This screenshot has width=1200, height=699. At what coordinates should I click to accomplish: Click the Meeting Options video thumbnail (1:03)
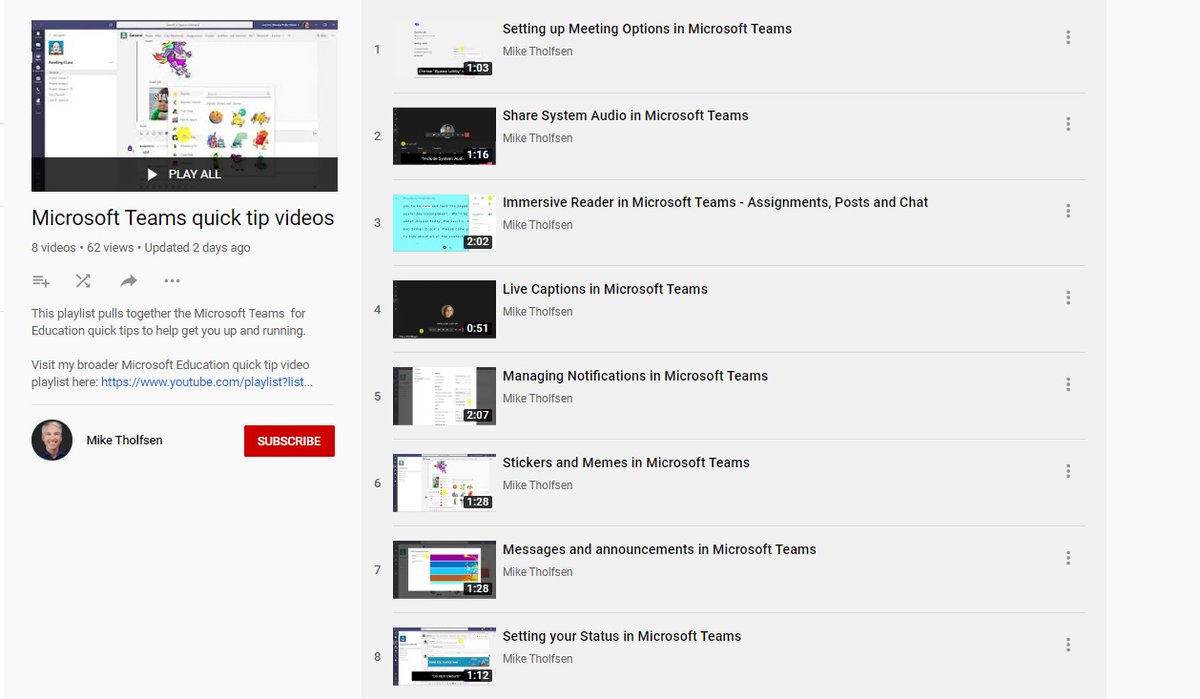[x=444, y=49]
